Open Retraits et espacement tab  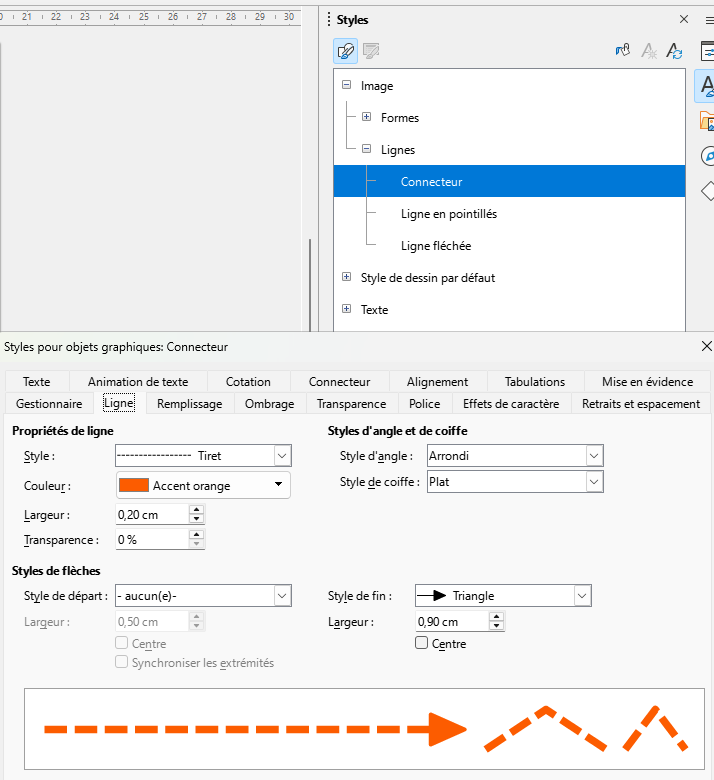point(641,403)
